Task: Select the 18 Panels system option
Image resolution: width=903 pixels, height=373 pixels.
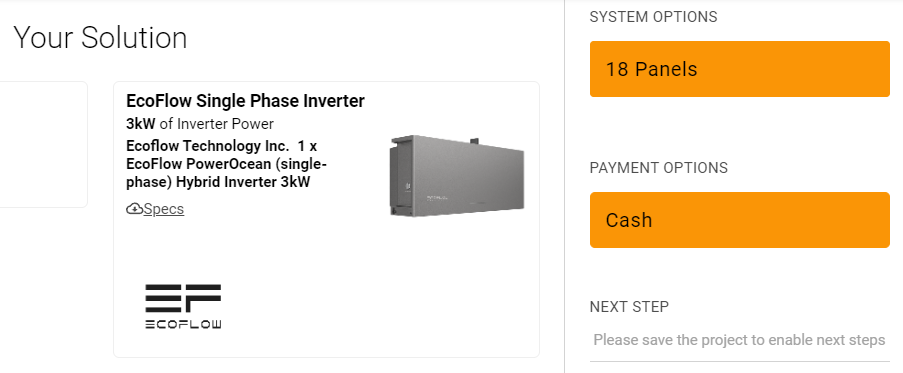Action: click(x=739, y=69)
